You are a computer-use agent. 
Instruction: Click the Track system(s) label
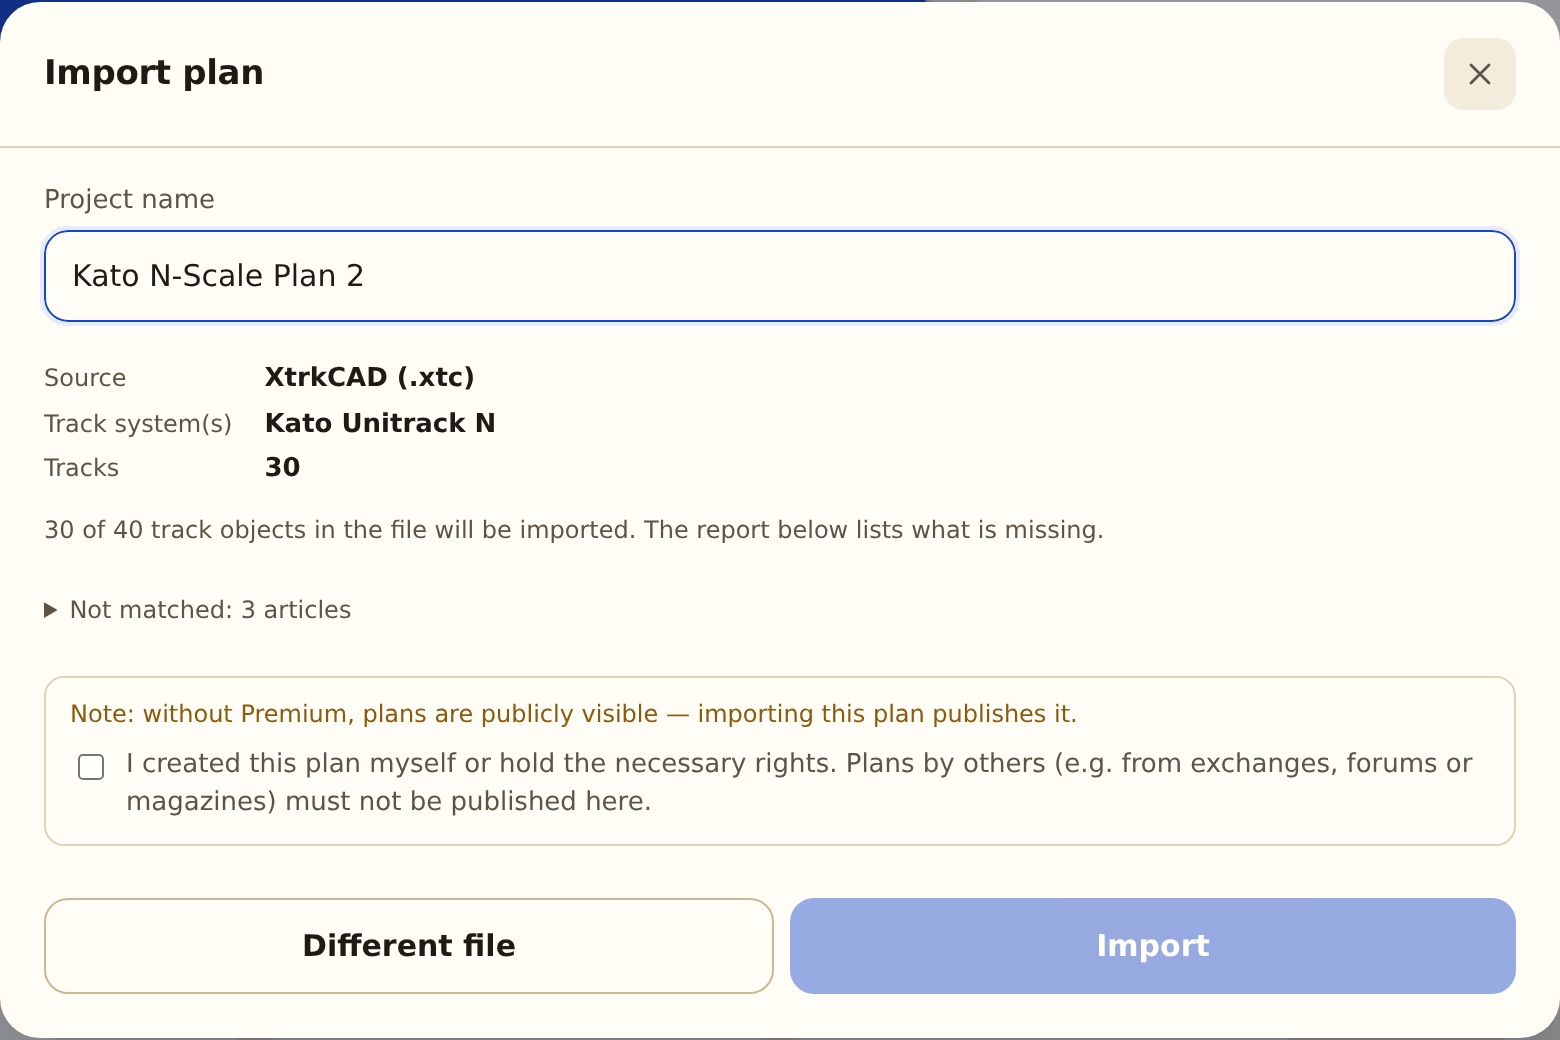[138, 424]
